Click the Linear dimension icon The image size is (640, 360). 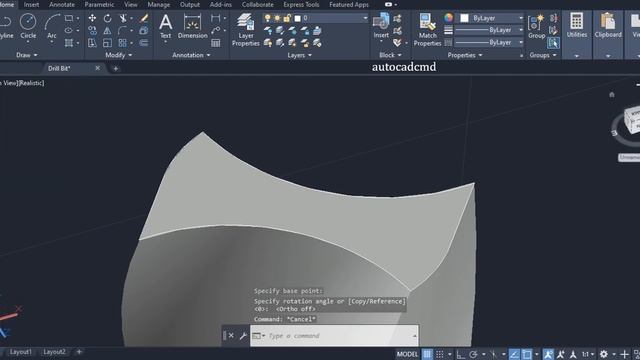pos(216,18)
